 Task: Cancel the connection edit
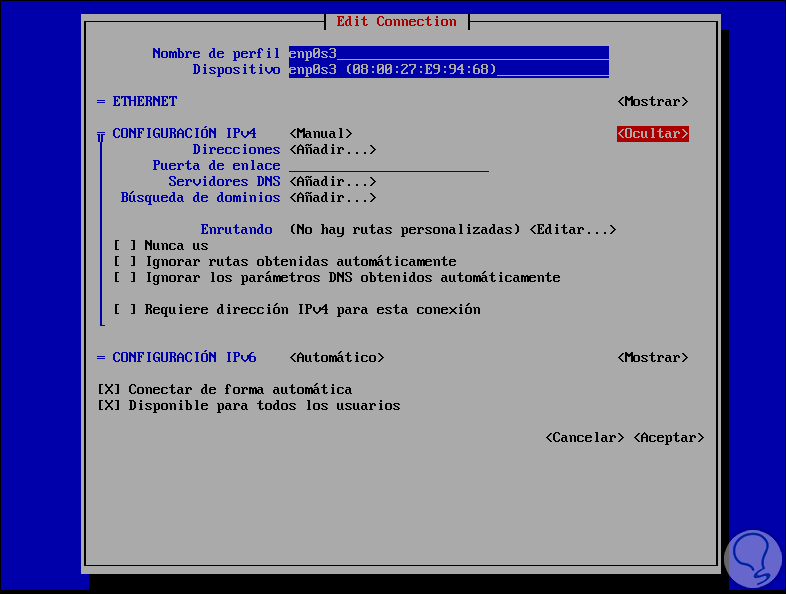point(584,438)
